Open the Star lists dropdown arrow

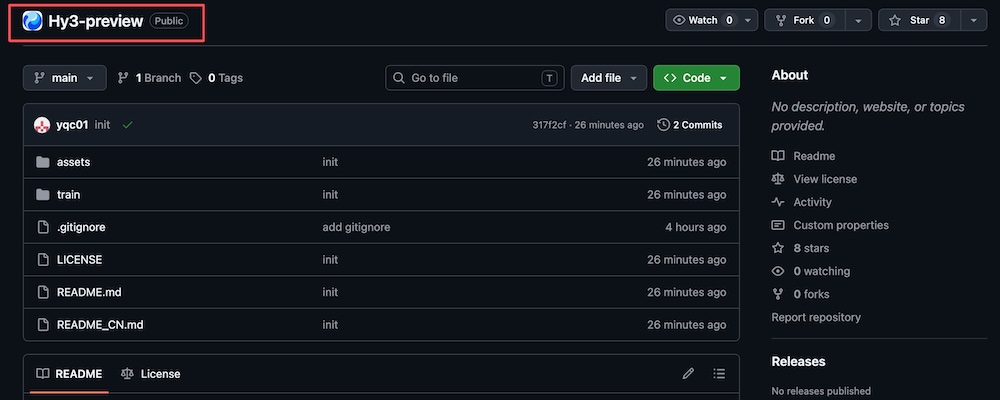(974, 20)
